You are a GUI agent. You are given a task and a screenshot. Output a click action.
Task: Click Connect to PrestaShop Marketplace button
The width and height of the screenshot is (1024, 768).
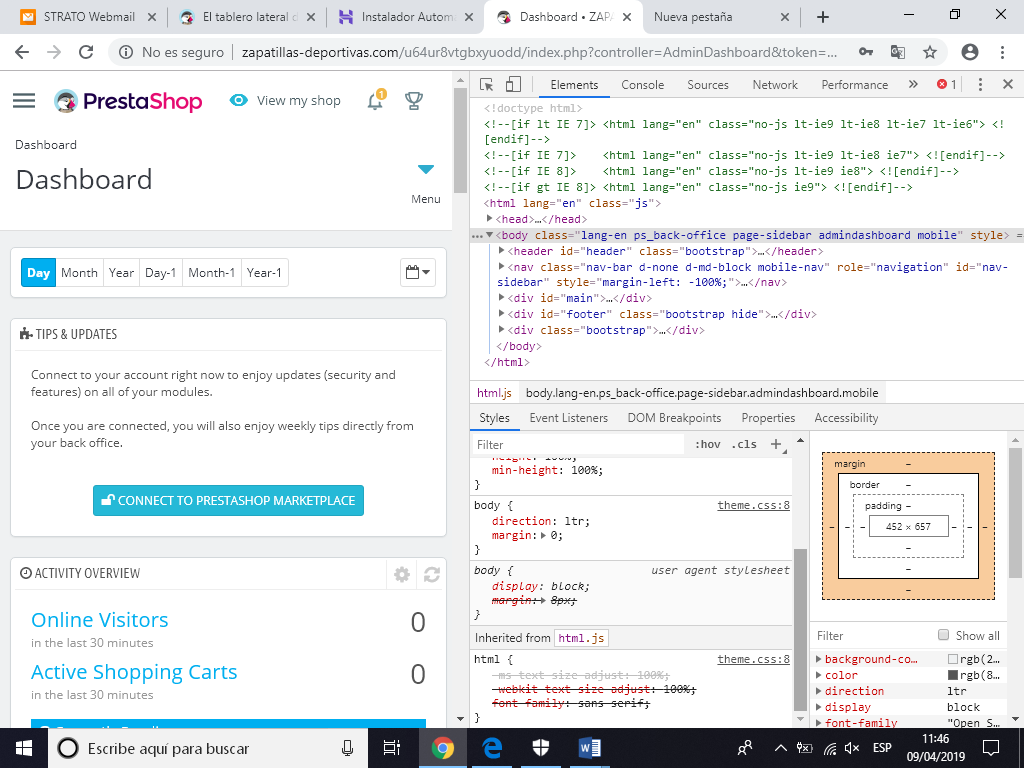click(228, 500)
